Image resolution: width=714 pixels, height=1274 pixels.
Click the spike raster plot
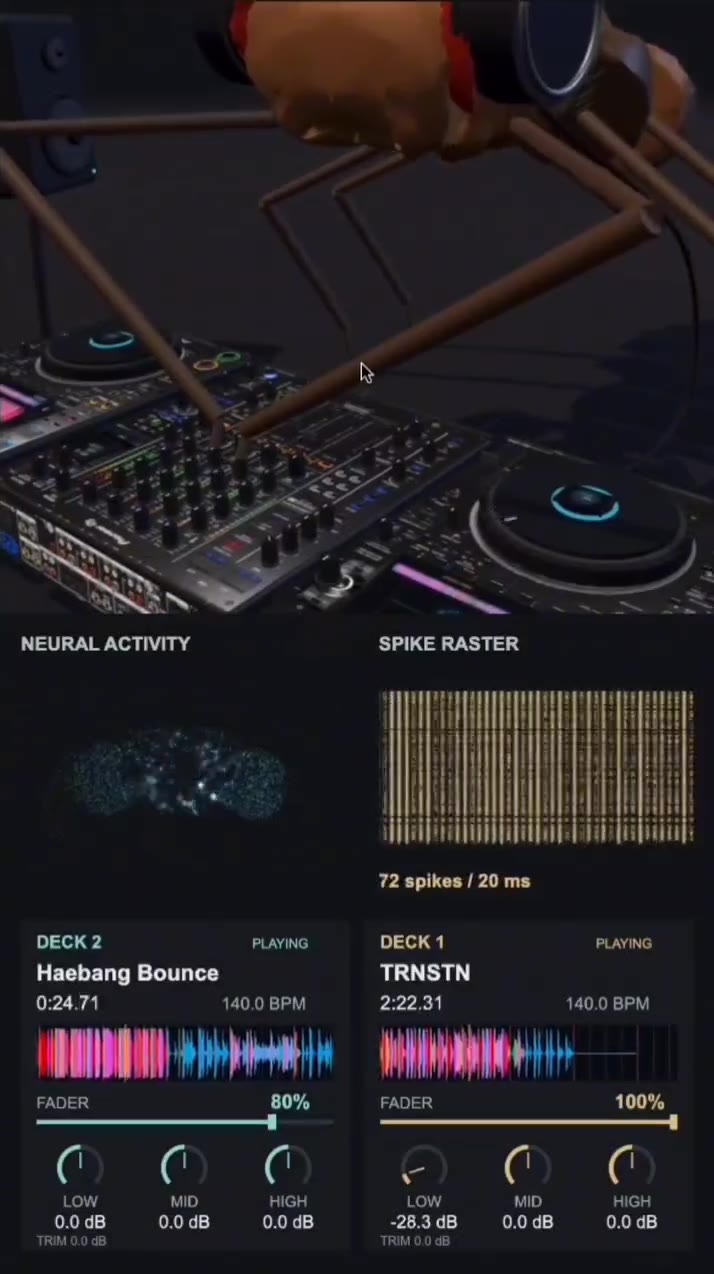pos(537,767)
